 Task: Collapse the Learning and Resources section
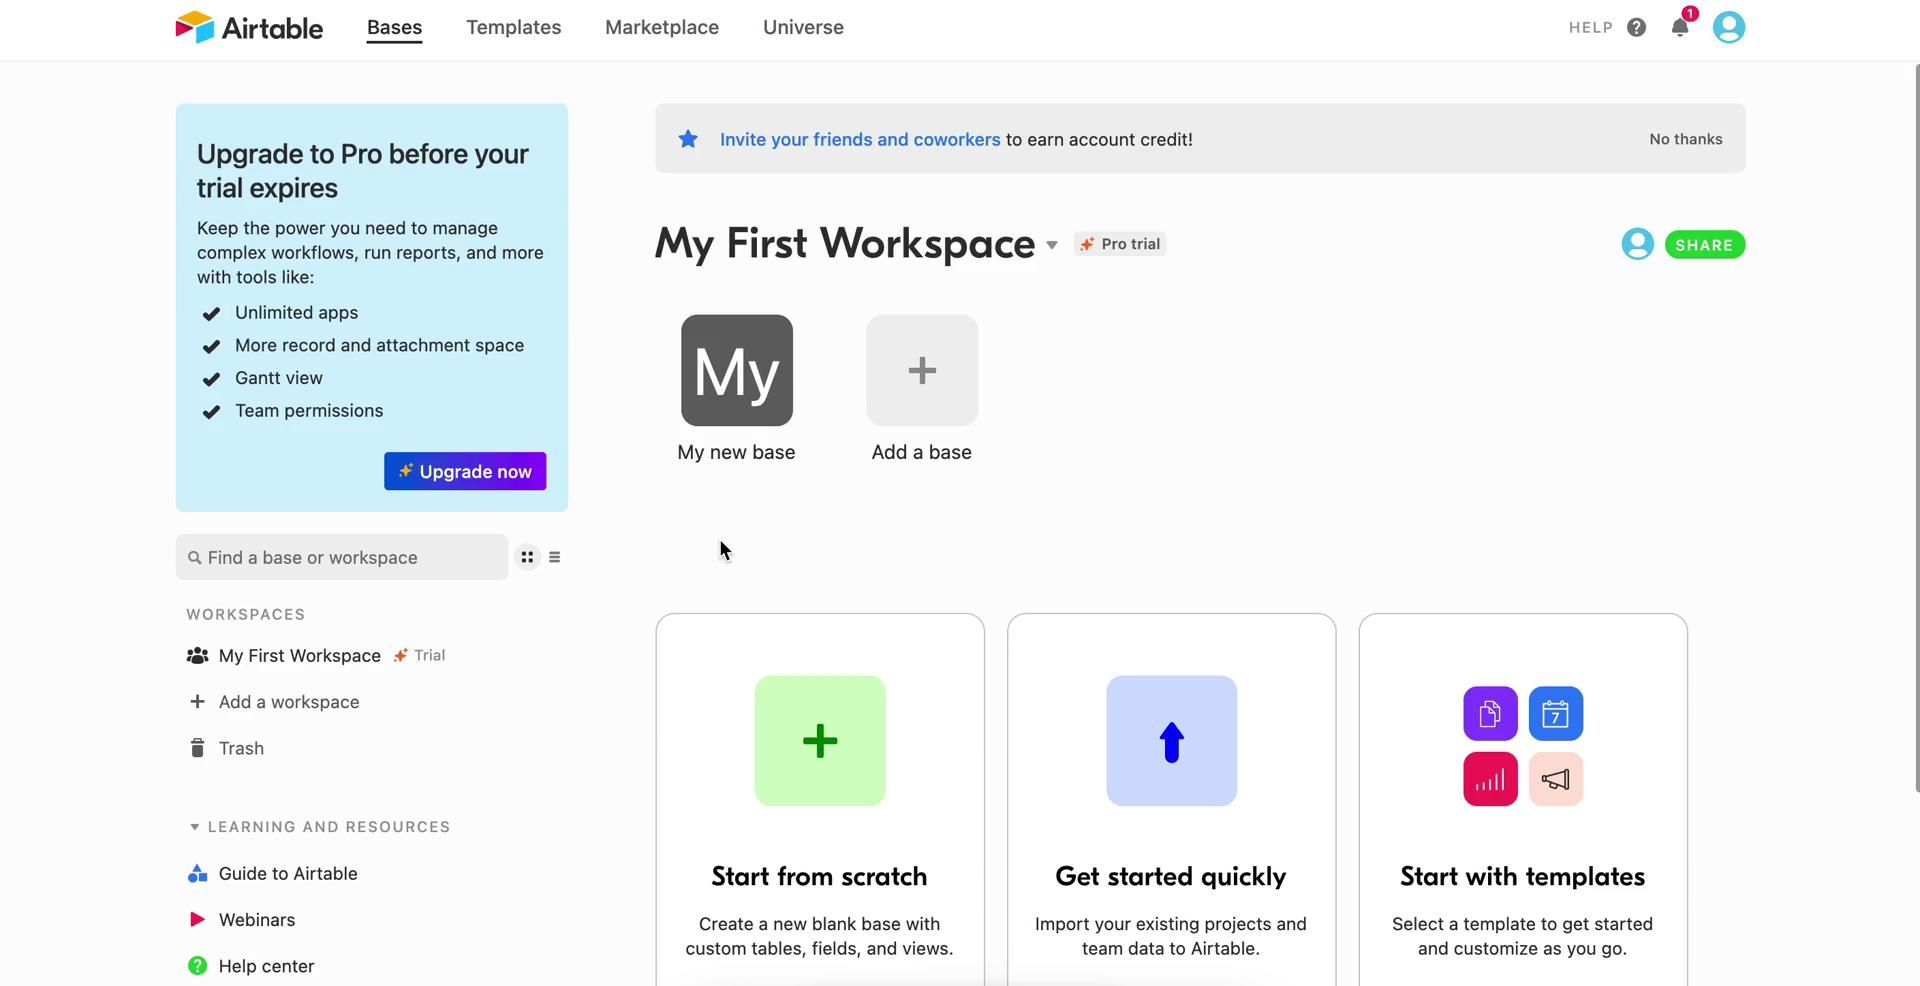[x=195, y=827]
